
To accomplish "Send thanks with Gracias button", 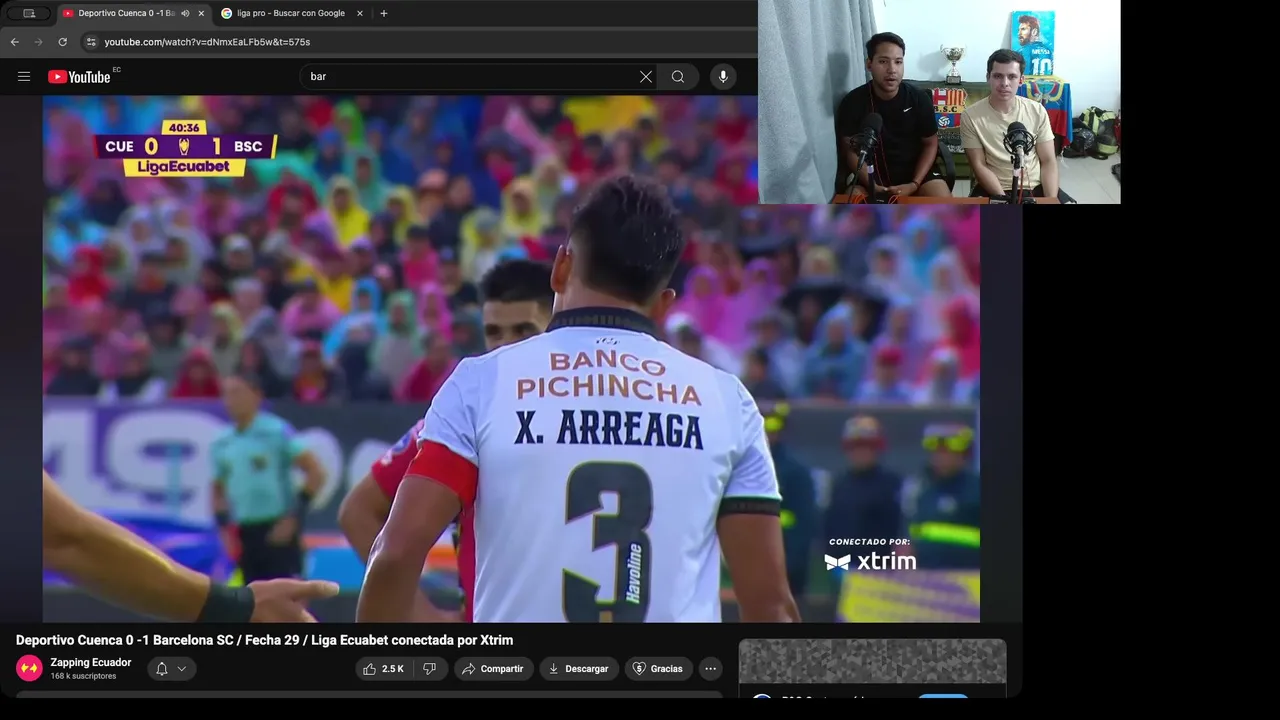I will 659,669.
